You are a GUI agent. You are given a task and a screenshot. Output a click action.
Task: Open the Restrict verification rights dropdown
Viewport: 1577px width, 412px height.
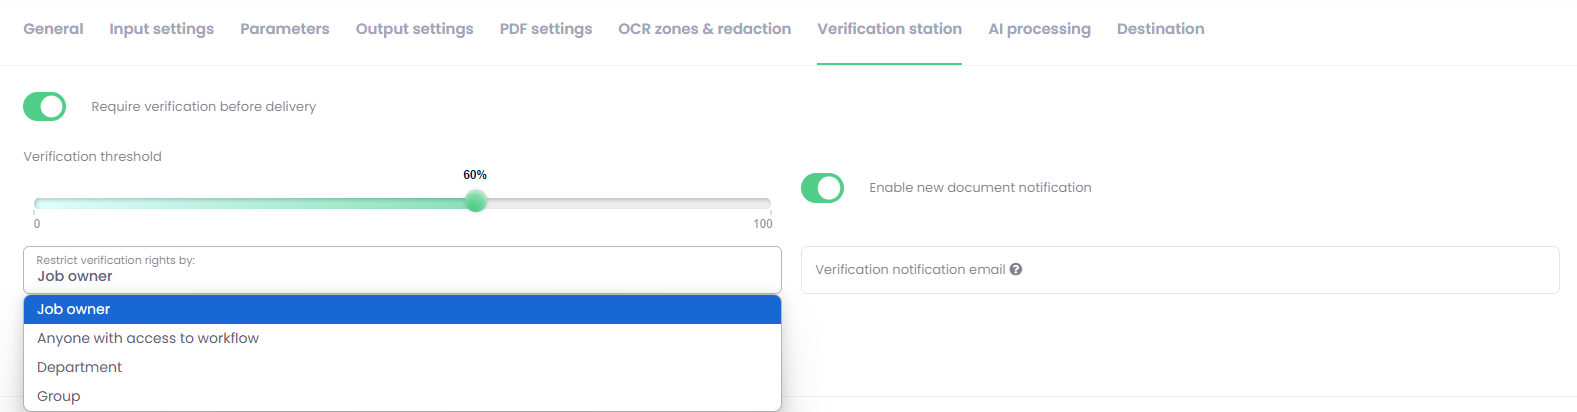click(402, 270)
